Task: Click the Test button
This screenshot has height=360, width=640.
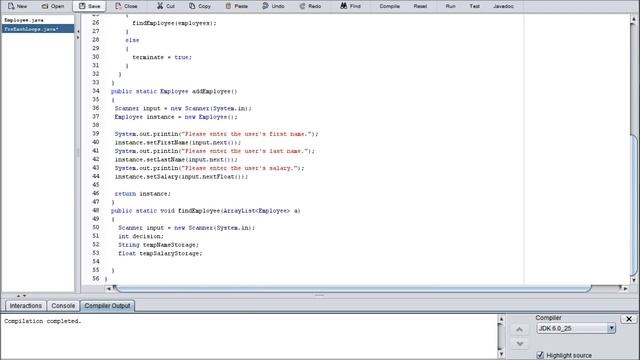Action: click(474, 6)
